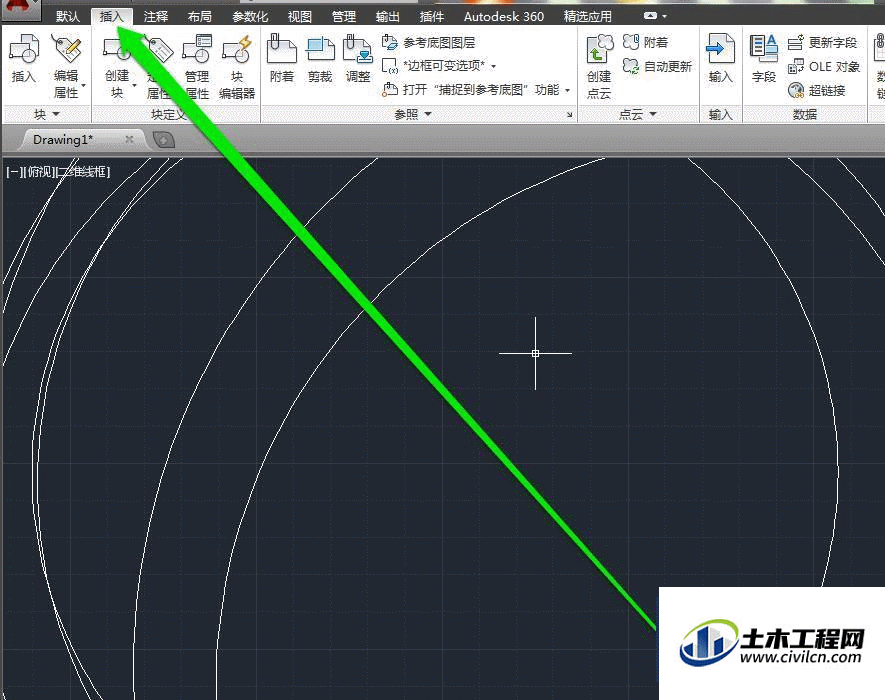
Task: Switch to the 布局 ribbon tab
Action: point(200,16)
